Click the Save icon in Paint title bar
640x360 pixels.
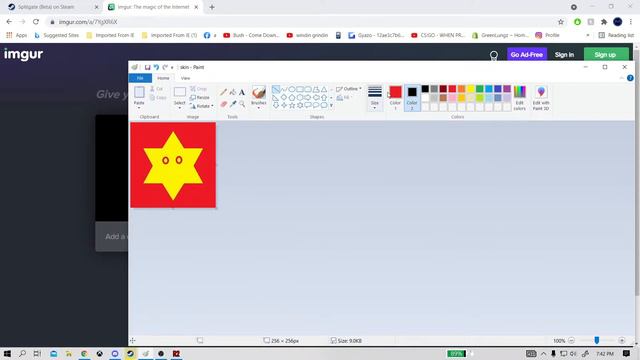147,67
